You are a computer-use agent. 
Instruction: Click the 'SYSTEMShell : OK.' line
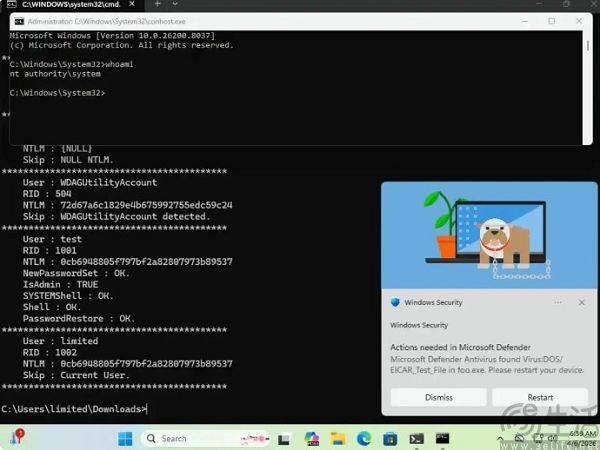tap(68, 296)
